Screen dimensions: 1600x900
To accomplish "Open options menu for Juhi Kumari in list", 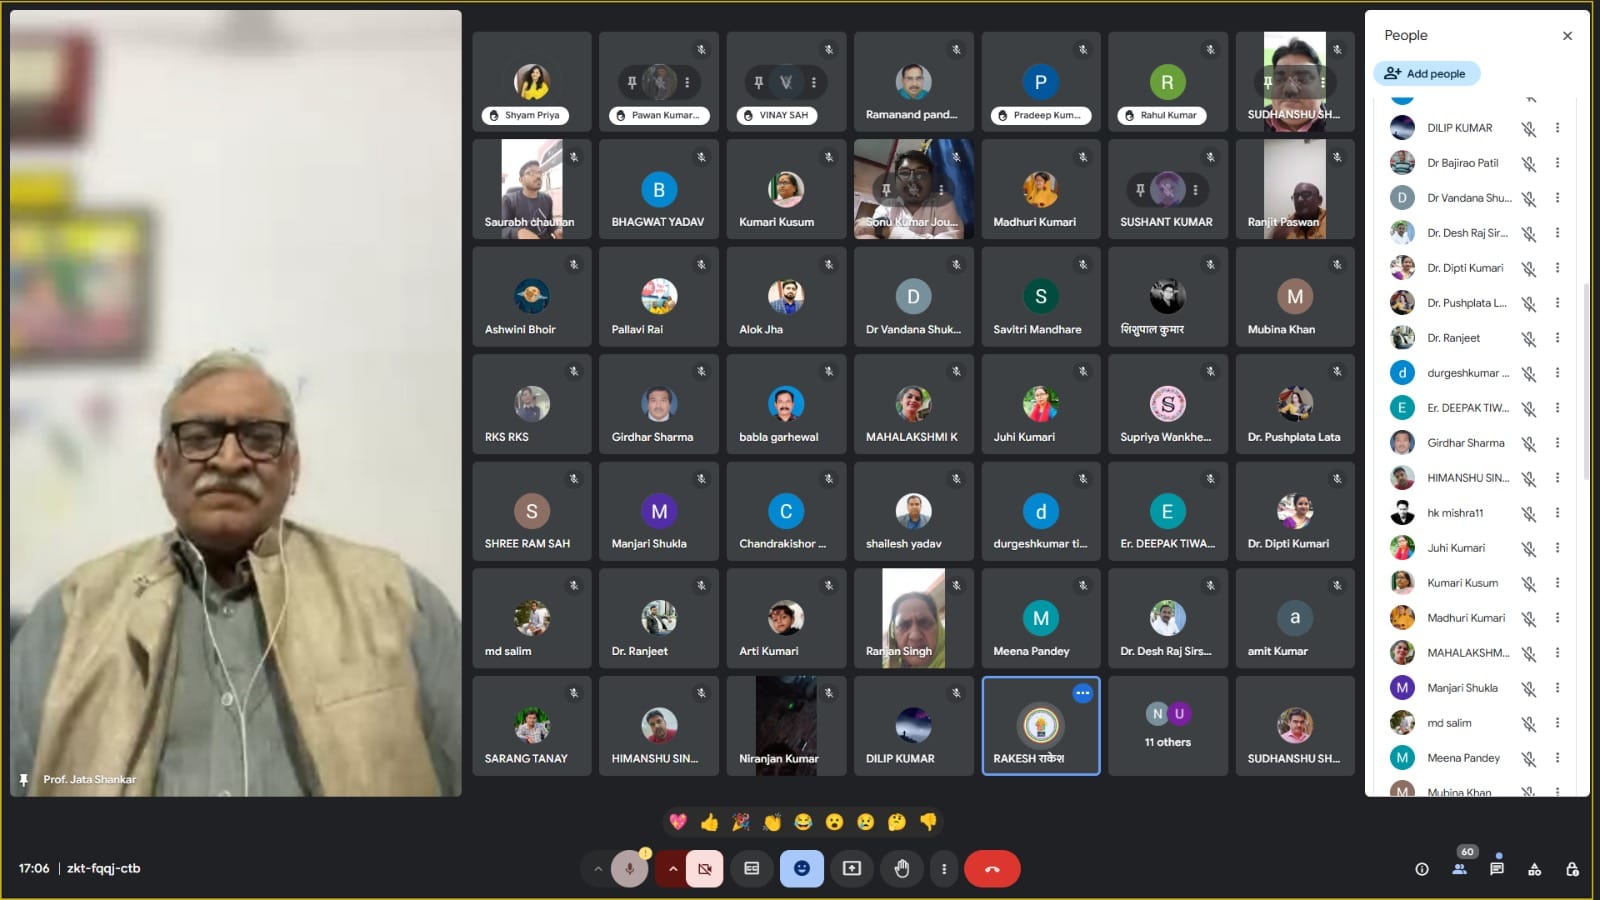I will click(1557, 548).
